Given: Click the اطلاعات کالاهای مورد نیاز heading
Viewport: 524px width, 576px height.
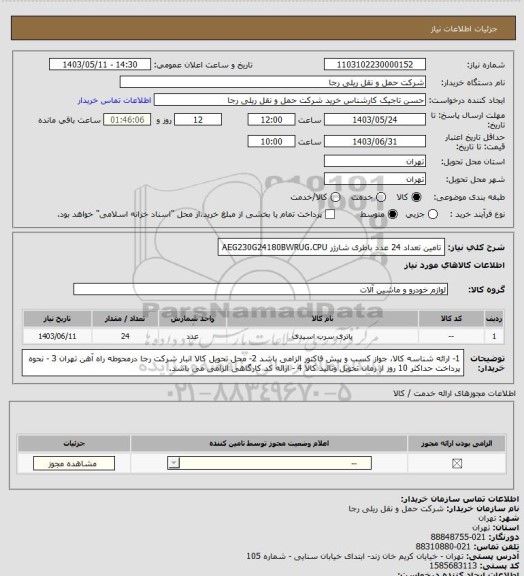Looking at the screenshot, I should [x=454, y=265].
